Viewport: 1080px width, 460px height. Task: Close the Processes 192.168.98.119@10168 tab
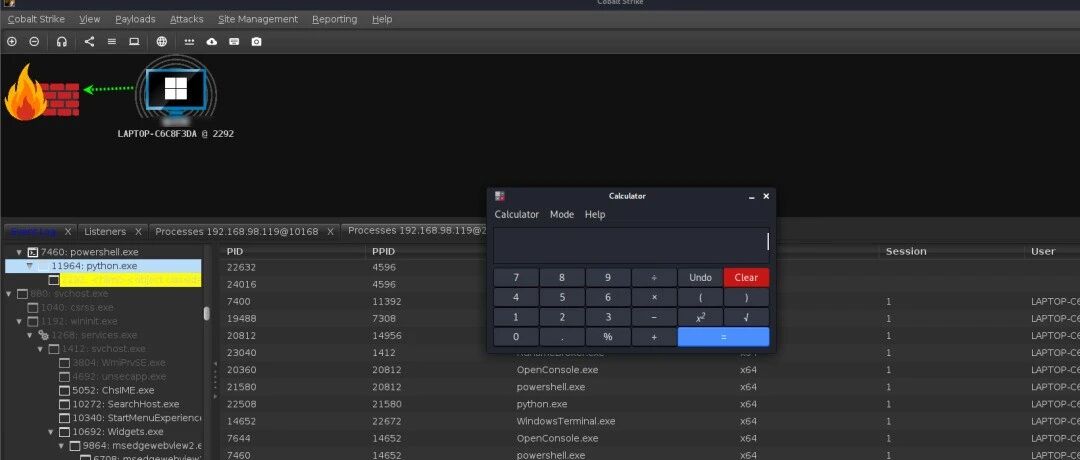(331, 231)
